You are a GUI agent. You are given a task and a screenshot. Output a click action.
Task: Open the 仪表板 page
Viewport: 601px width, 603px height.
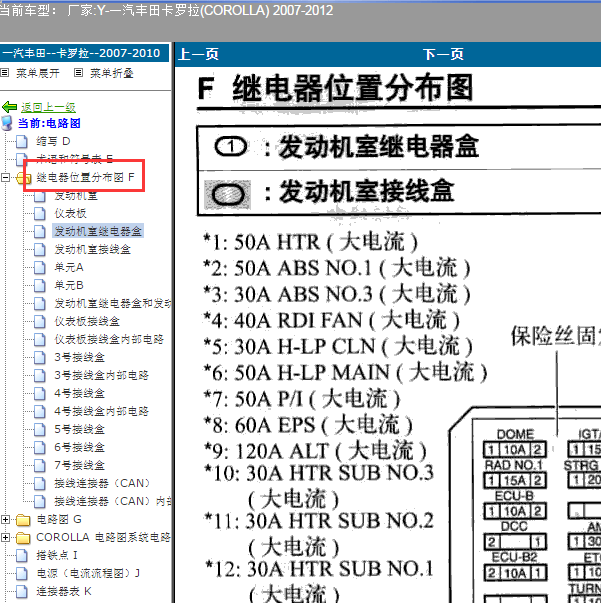pyautogui.click(x=70, y=213)
